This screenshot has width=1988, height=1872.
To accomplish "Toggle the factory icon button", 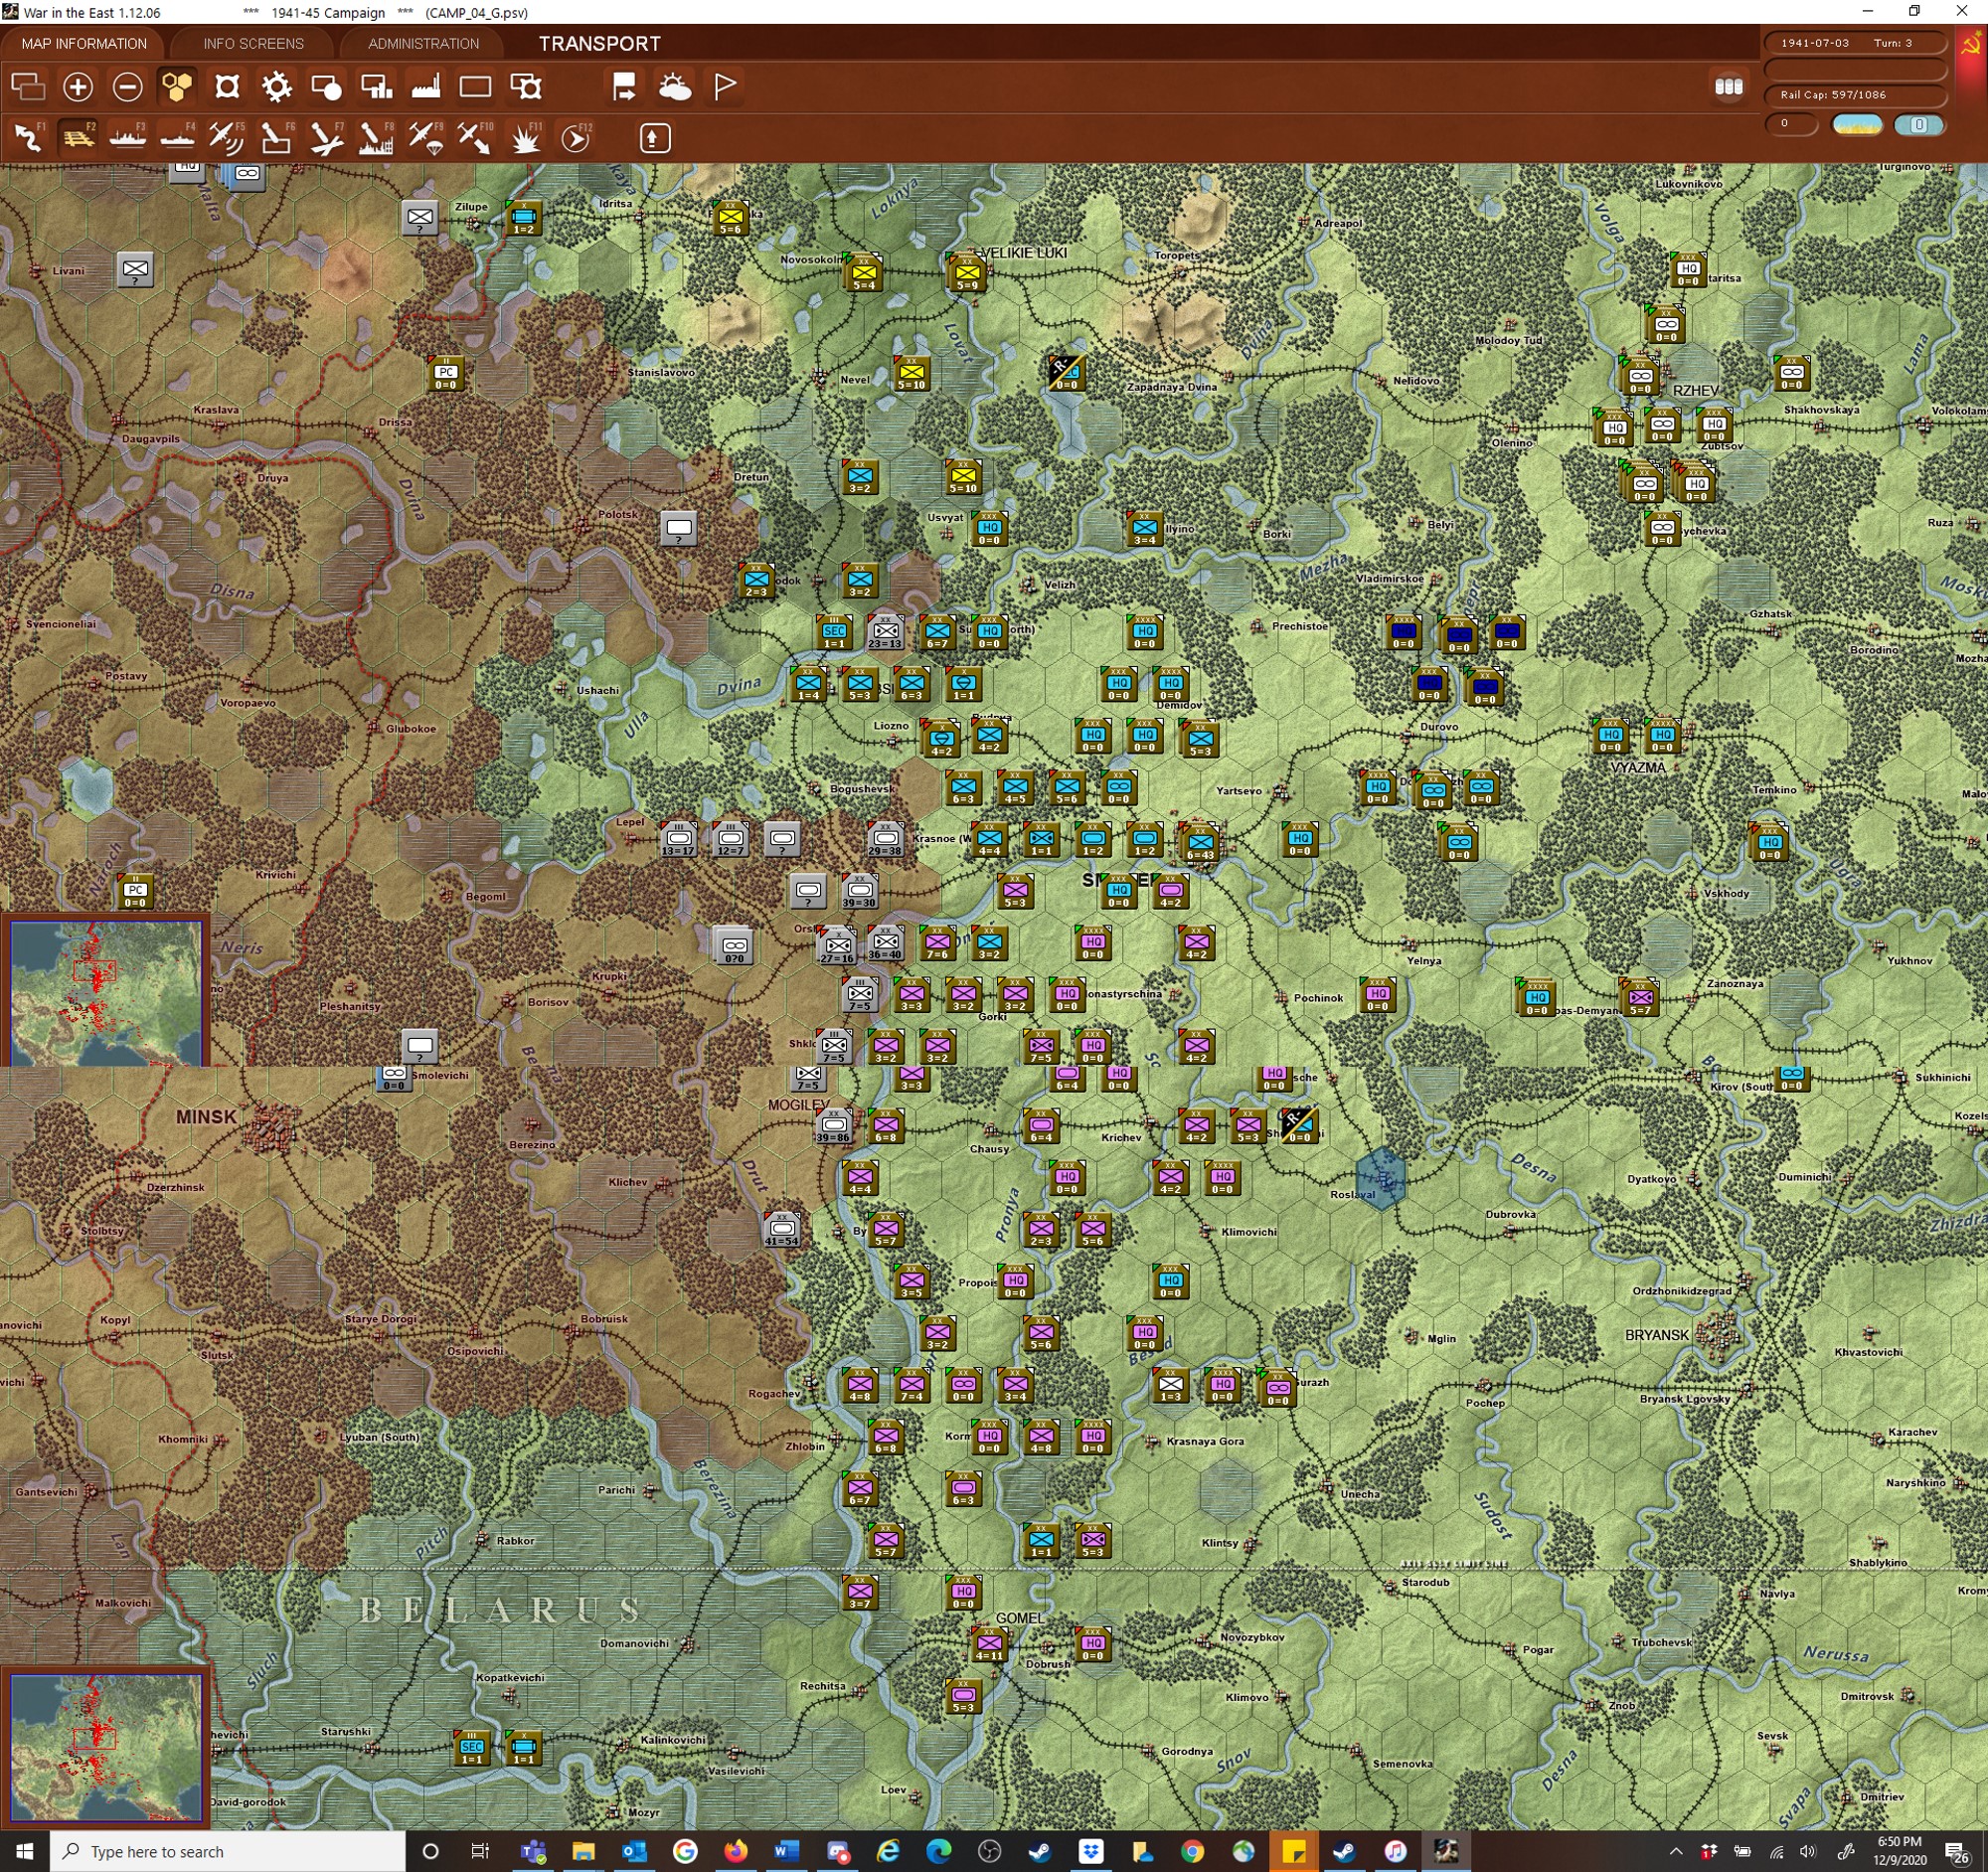I will tap(426, 87).
